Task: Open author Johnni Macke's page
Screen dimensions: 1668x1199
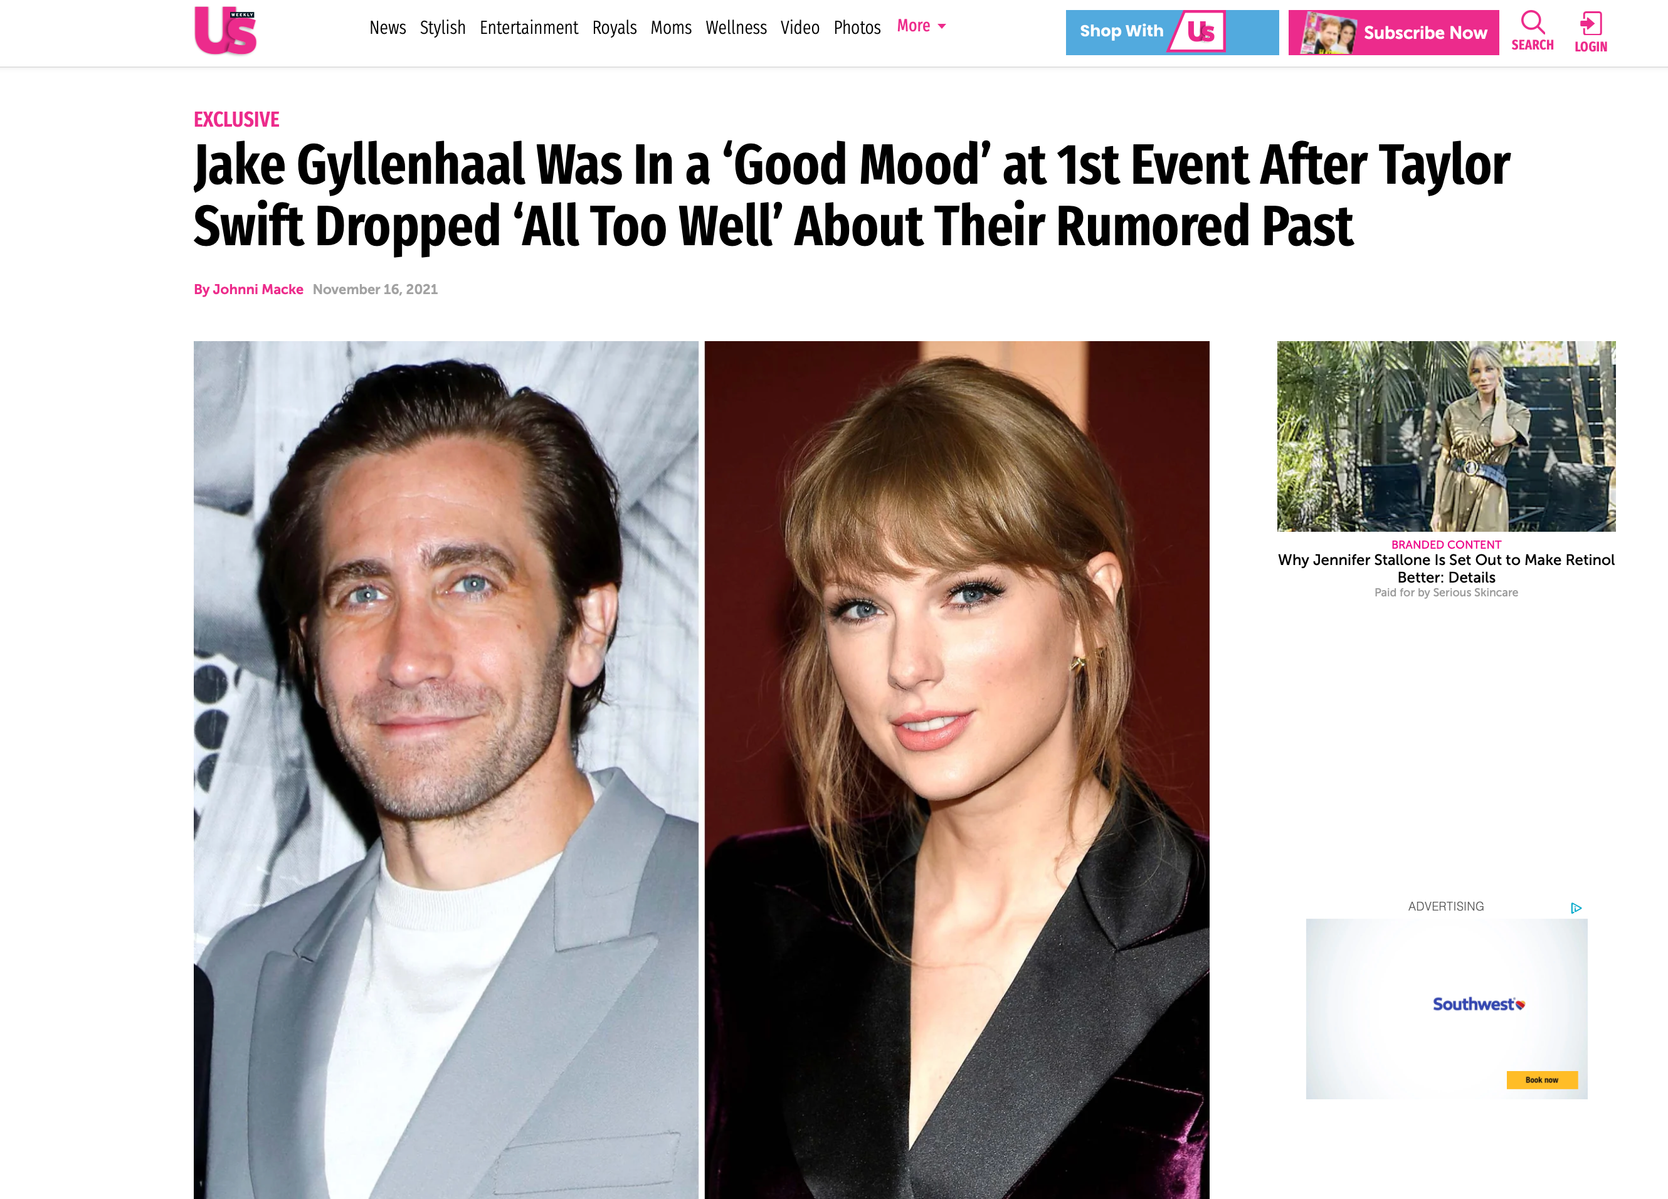Action: 258,289
